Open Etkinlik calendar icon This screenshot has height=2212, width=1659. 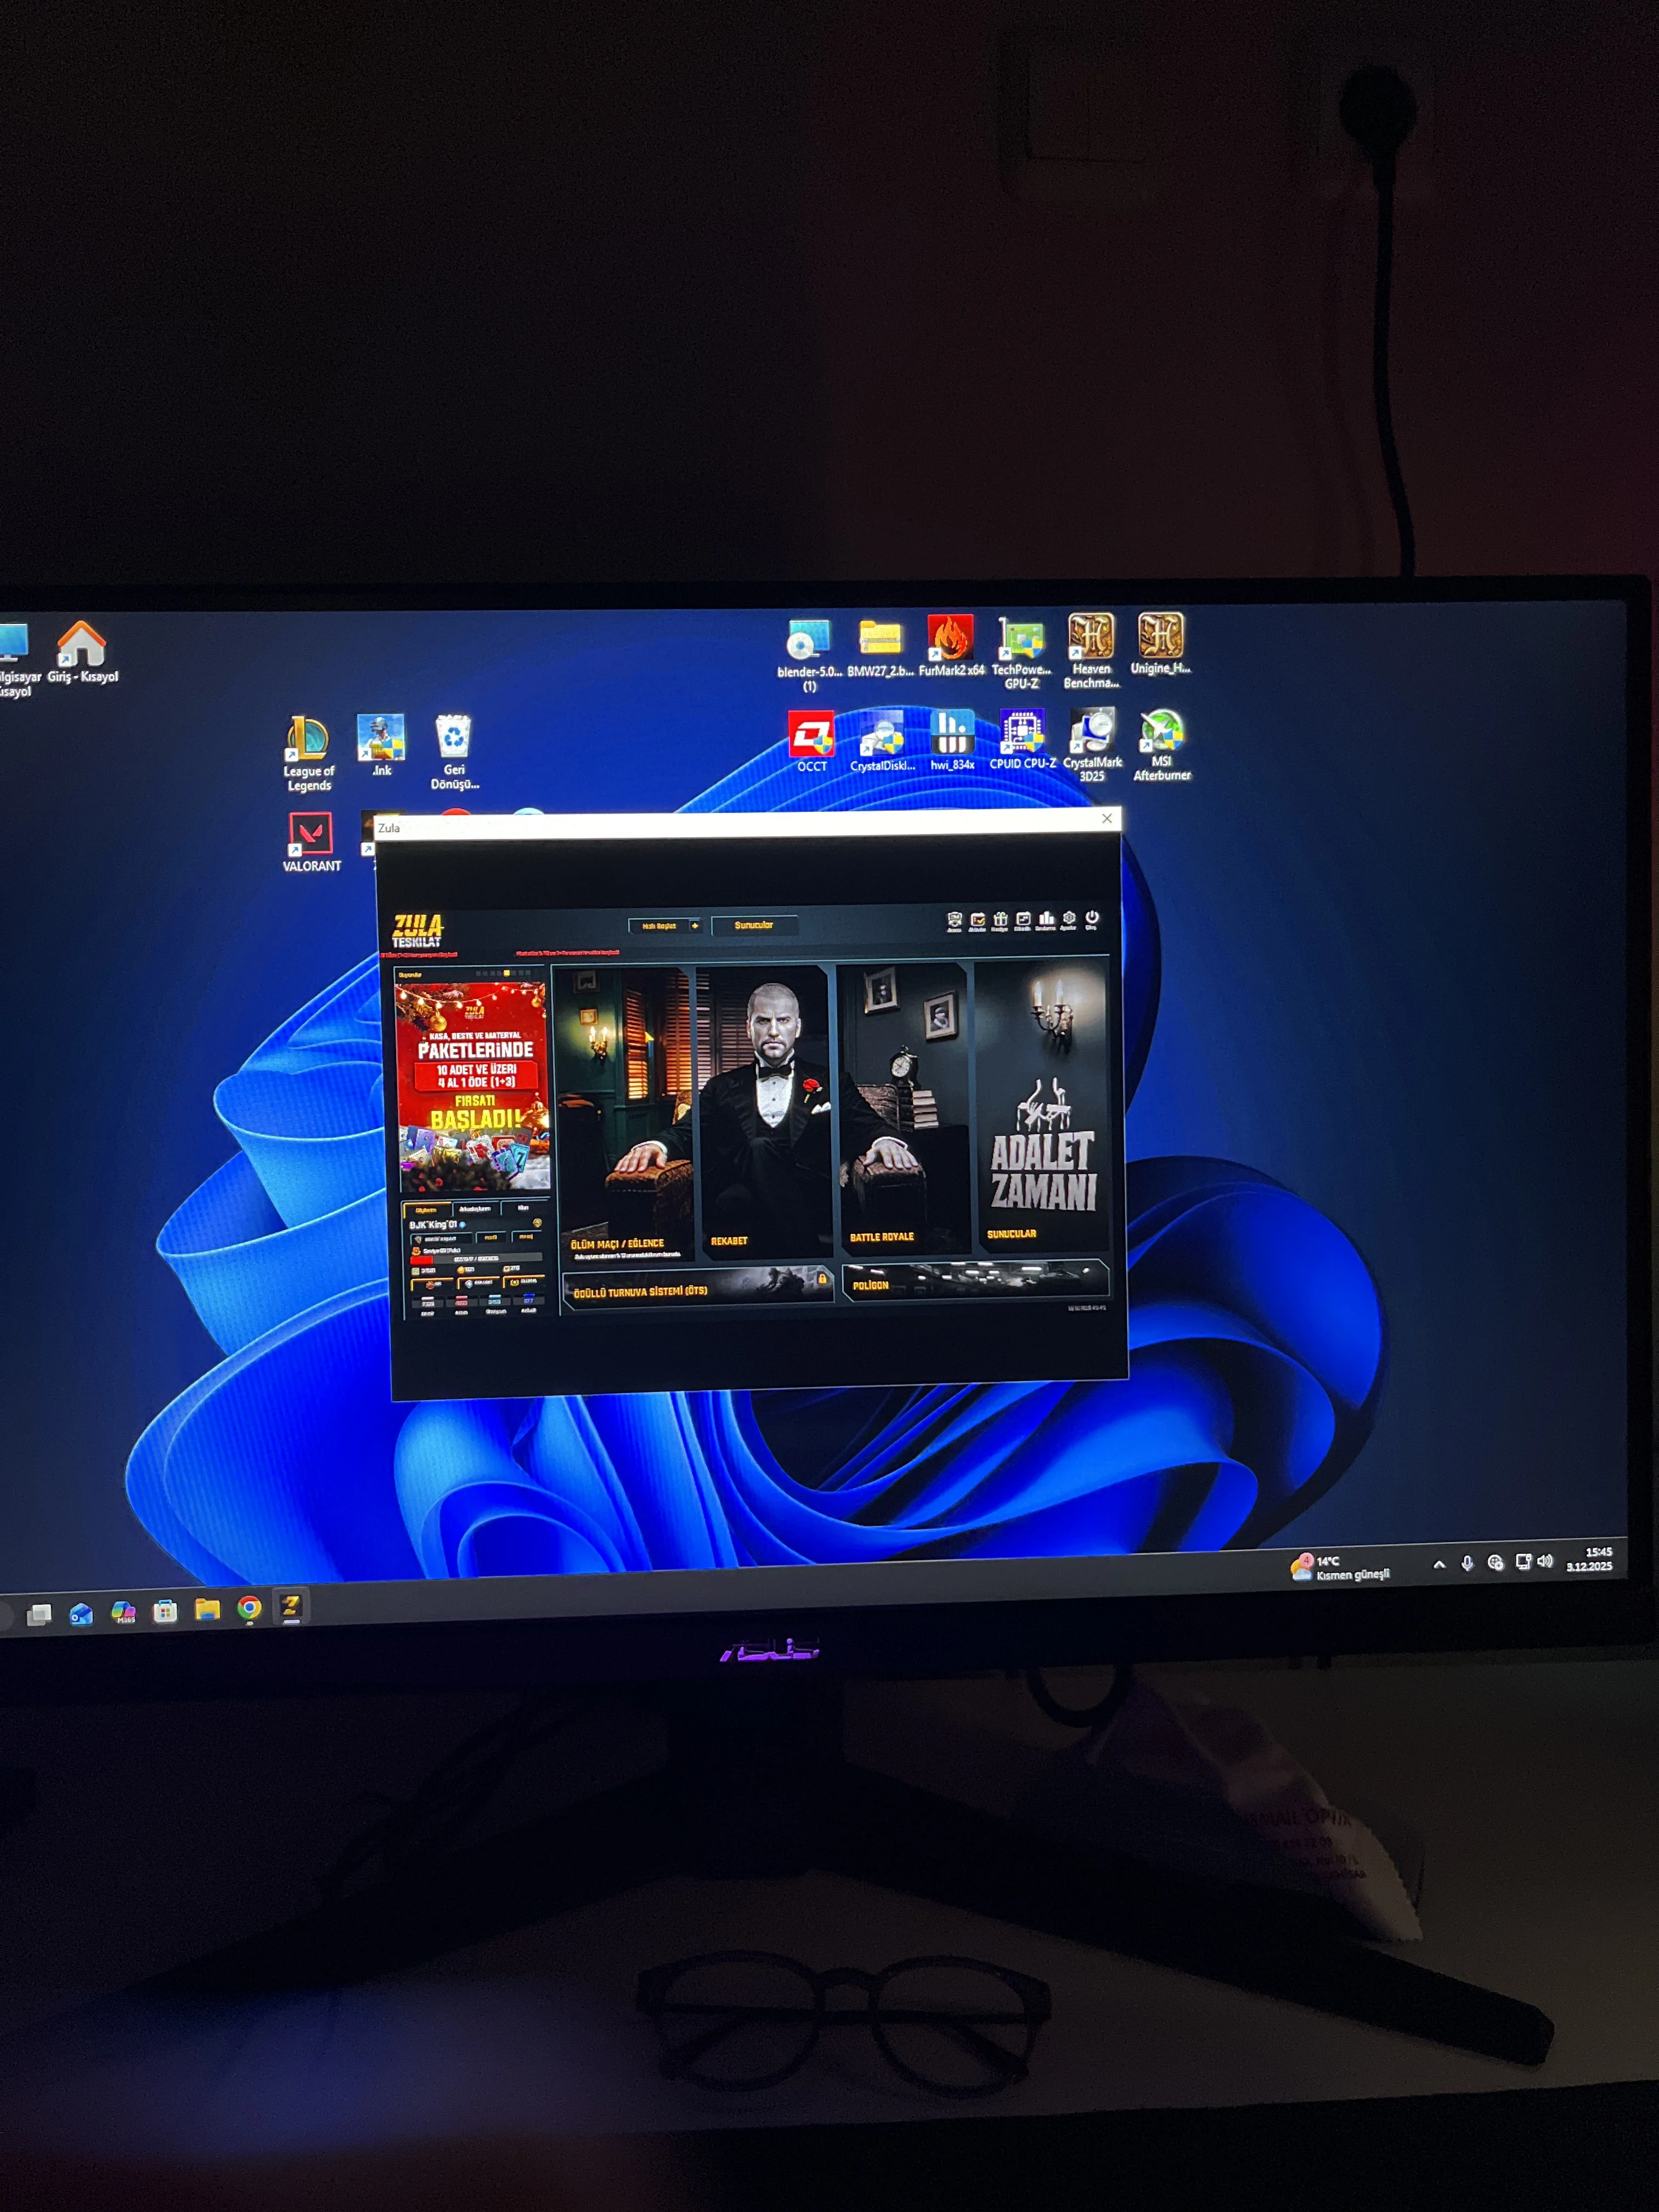tap(1023, 920)
